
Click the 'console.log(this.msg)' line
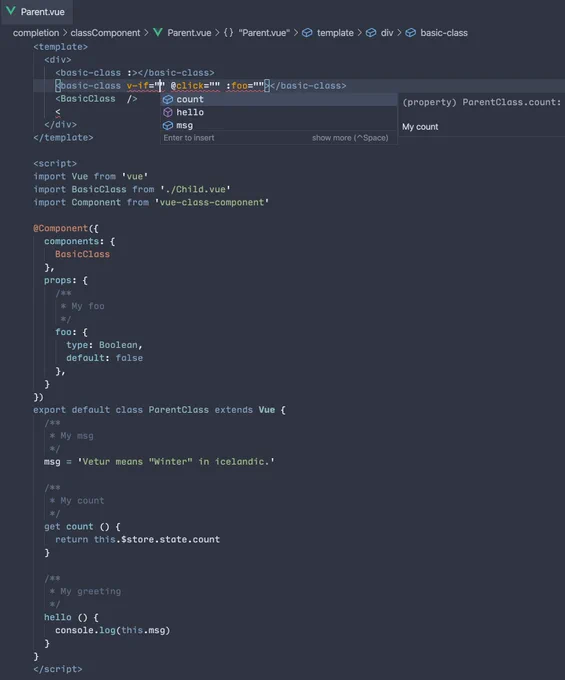coord(113,630)
